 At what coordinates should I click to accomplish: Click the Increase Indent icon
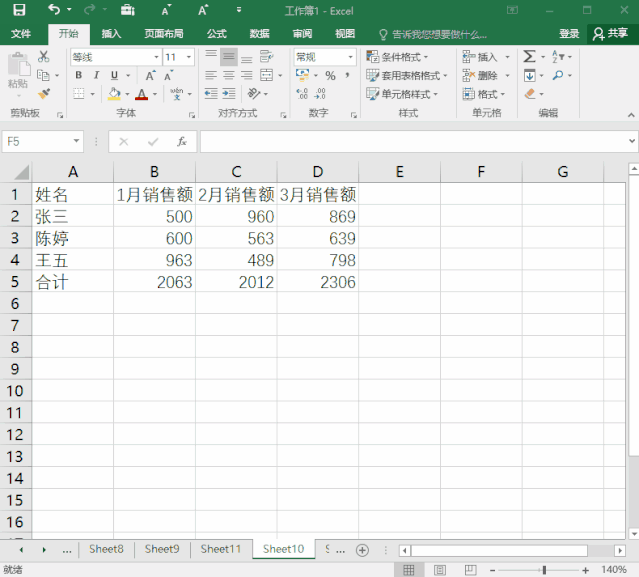229,94
